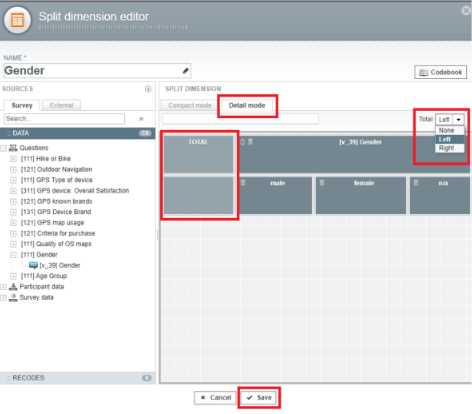Switch to Detail mode tab
472x414 pixels.
(247, 105)
